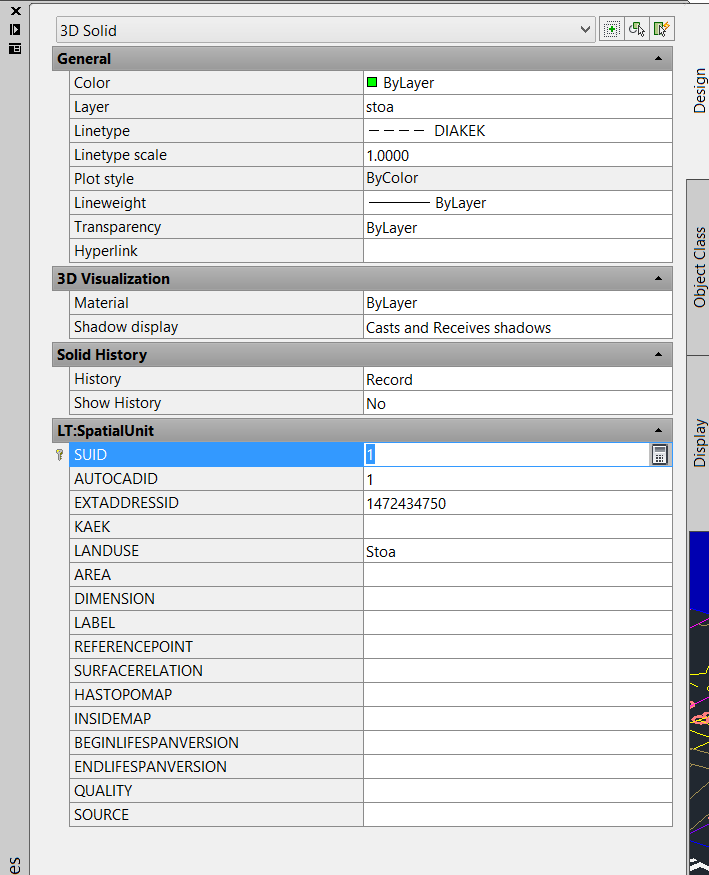Screen dimensions: 709x875
Task: Click the SUID input field
Action: [507, 455]
